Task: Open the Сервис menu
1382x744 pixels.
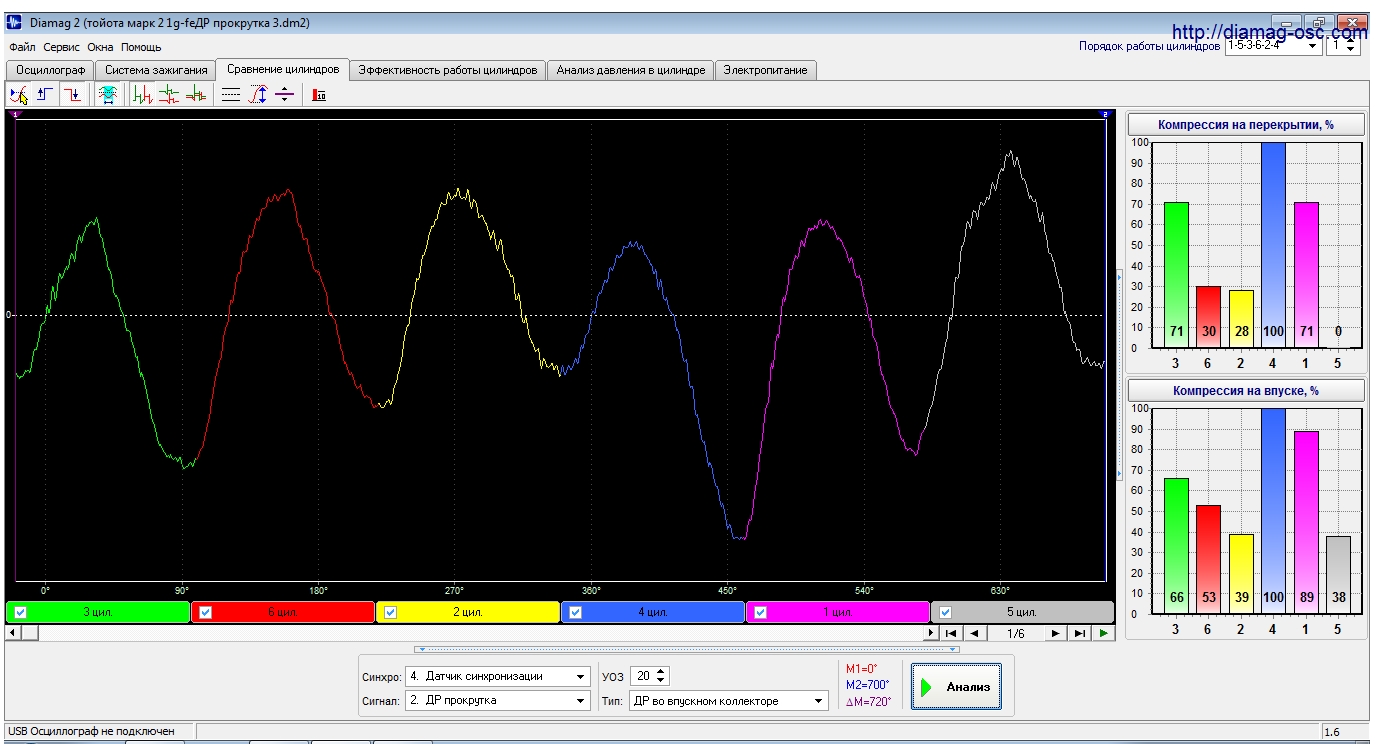Action: click(x=62, y=47)
